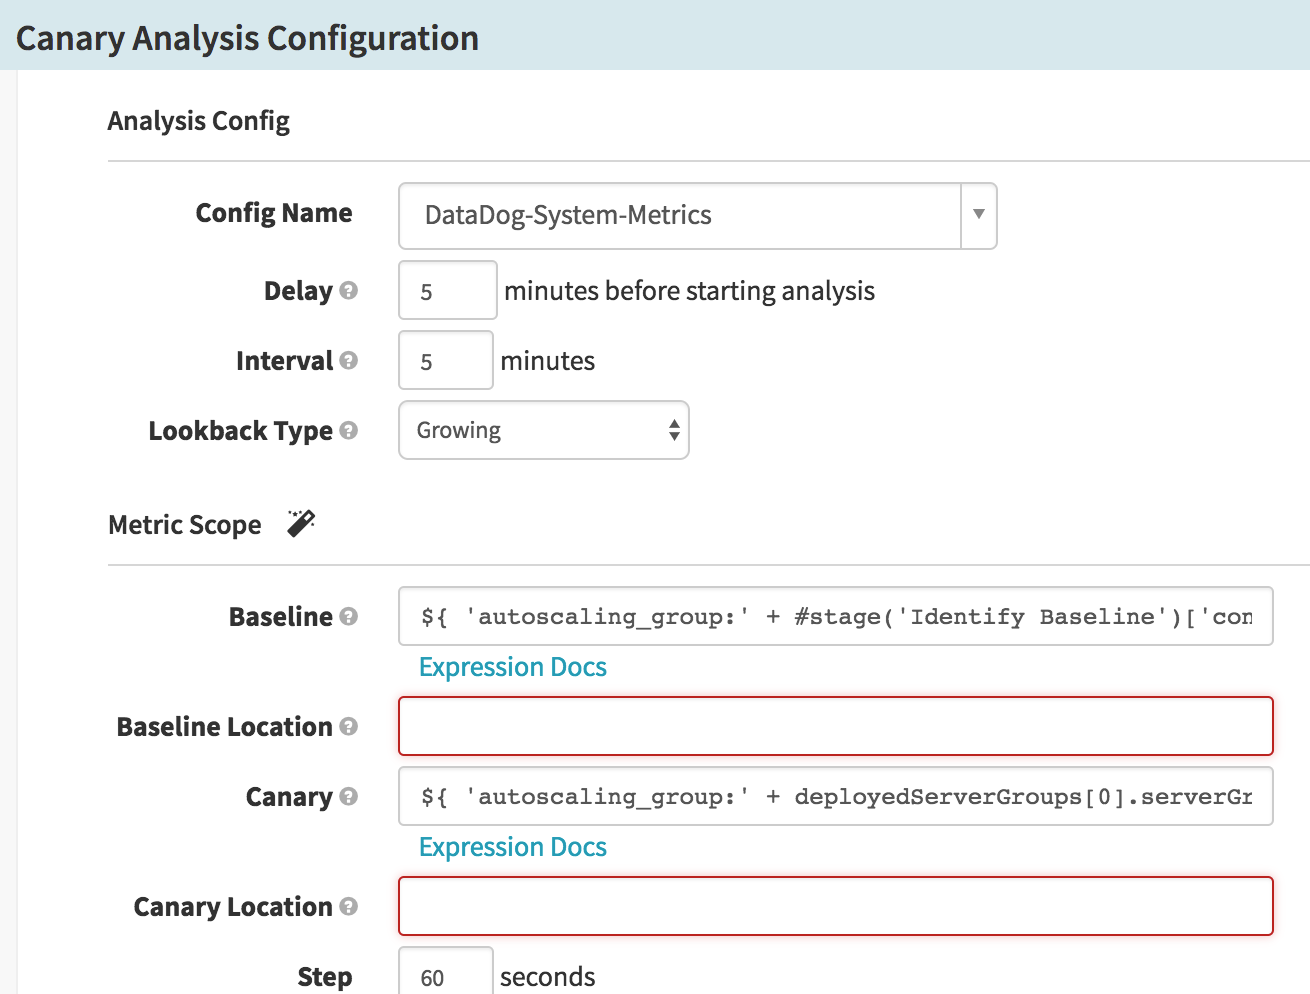Click the help icon next to Canary
Image resolution: width=1310 pixels, height=994 pixels.
348,797
